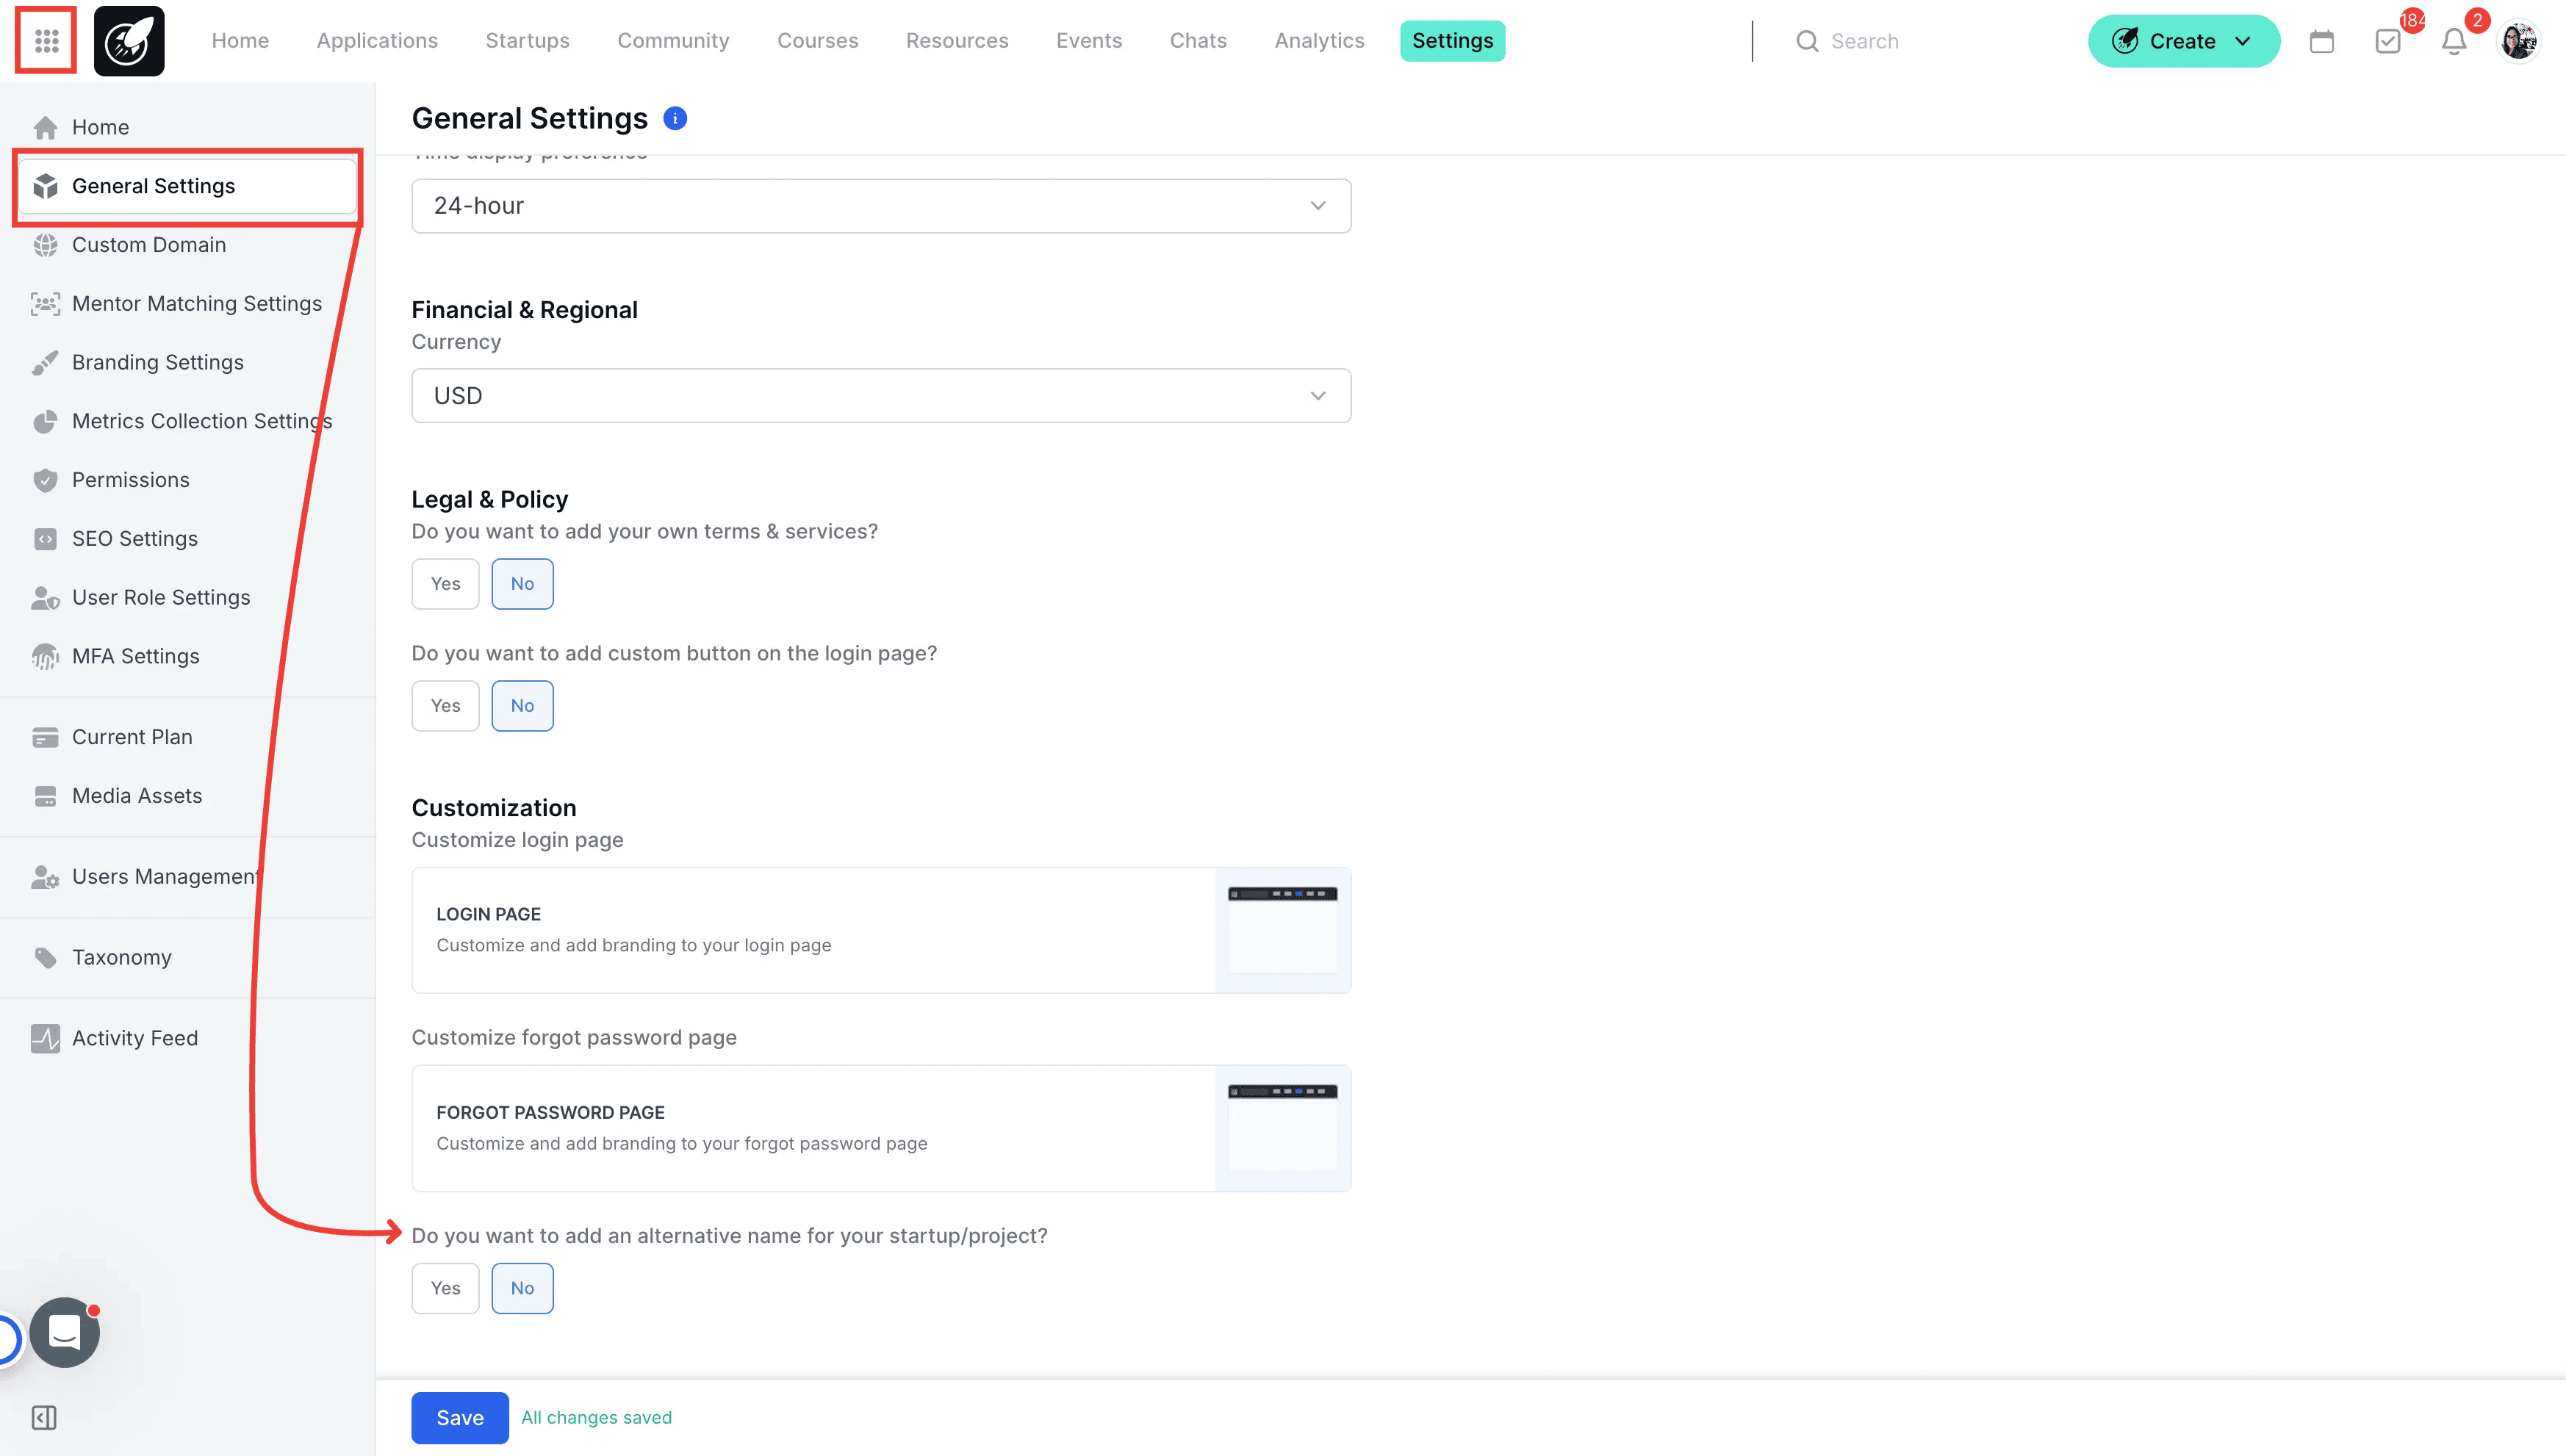Viewport: 2566px width, 1456px height.
Task: Open the user profile avatar
Action: (x=2519, y=41)
